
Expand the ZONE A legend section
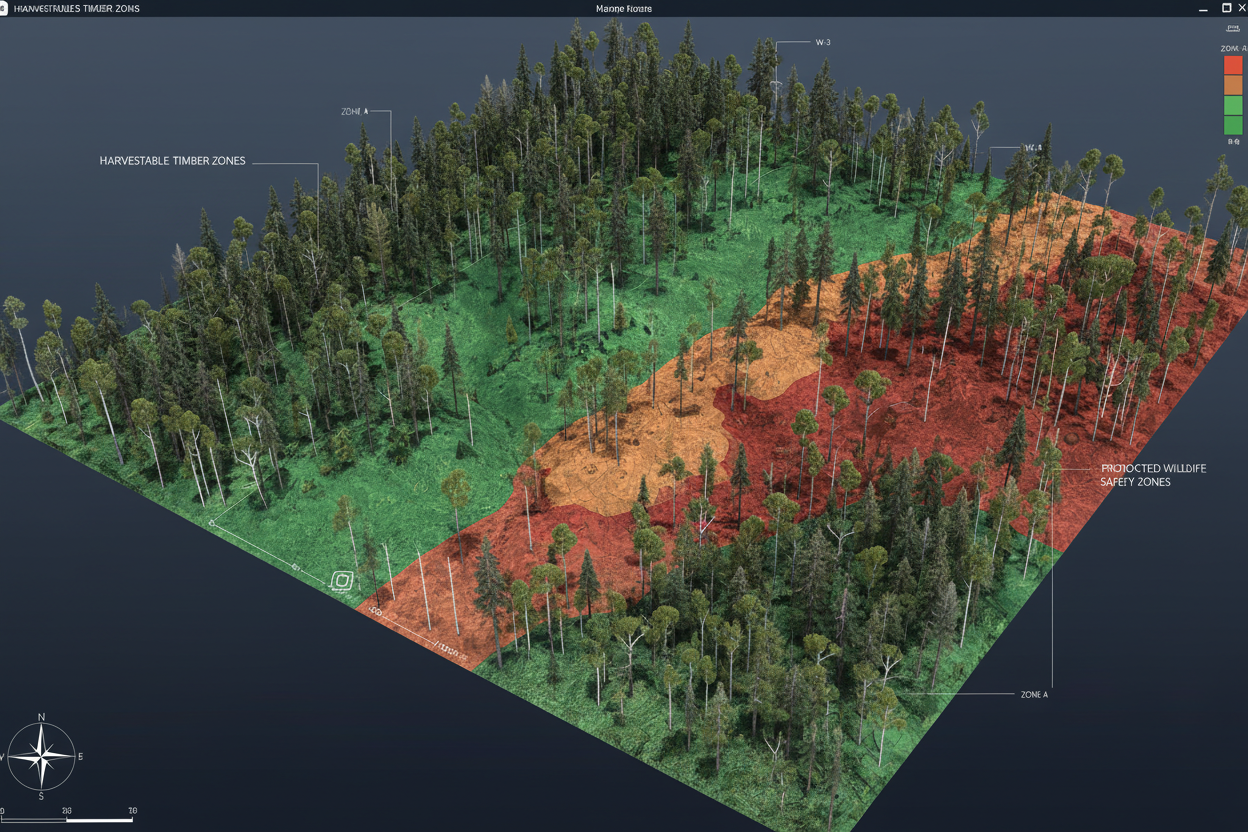[1233, 47]
